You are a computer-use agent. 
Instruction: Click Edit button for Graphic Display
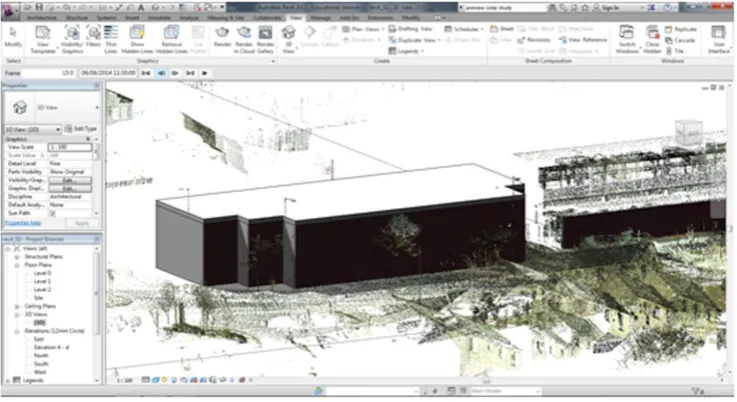tap(70, 189)
